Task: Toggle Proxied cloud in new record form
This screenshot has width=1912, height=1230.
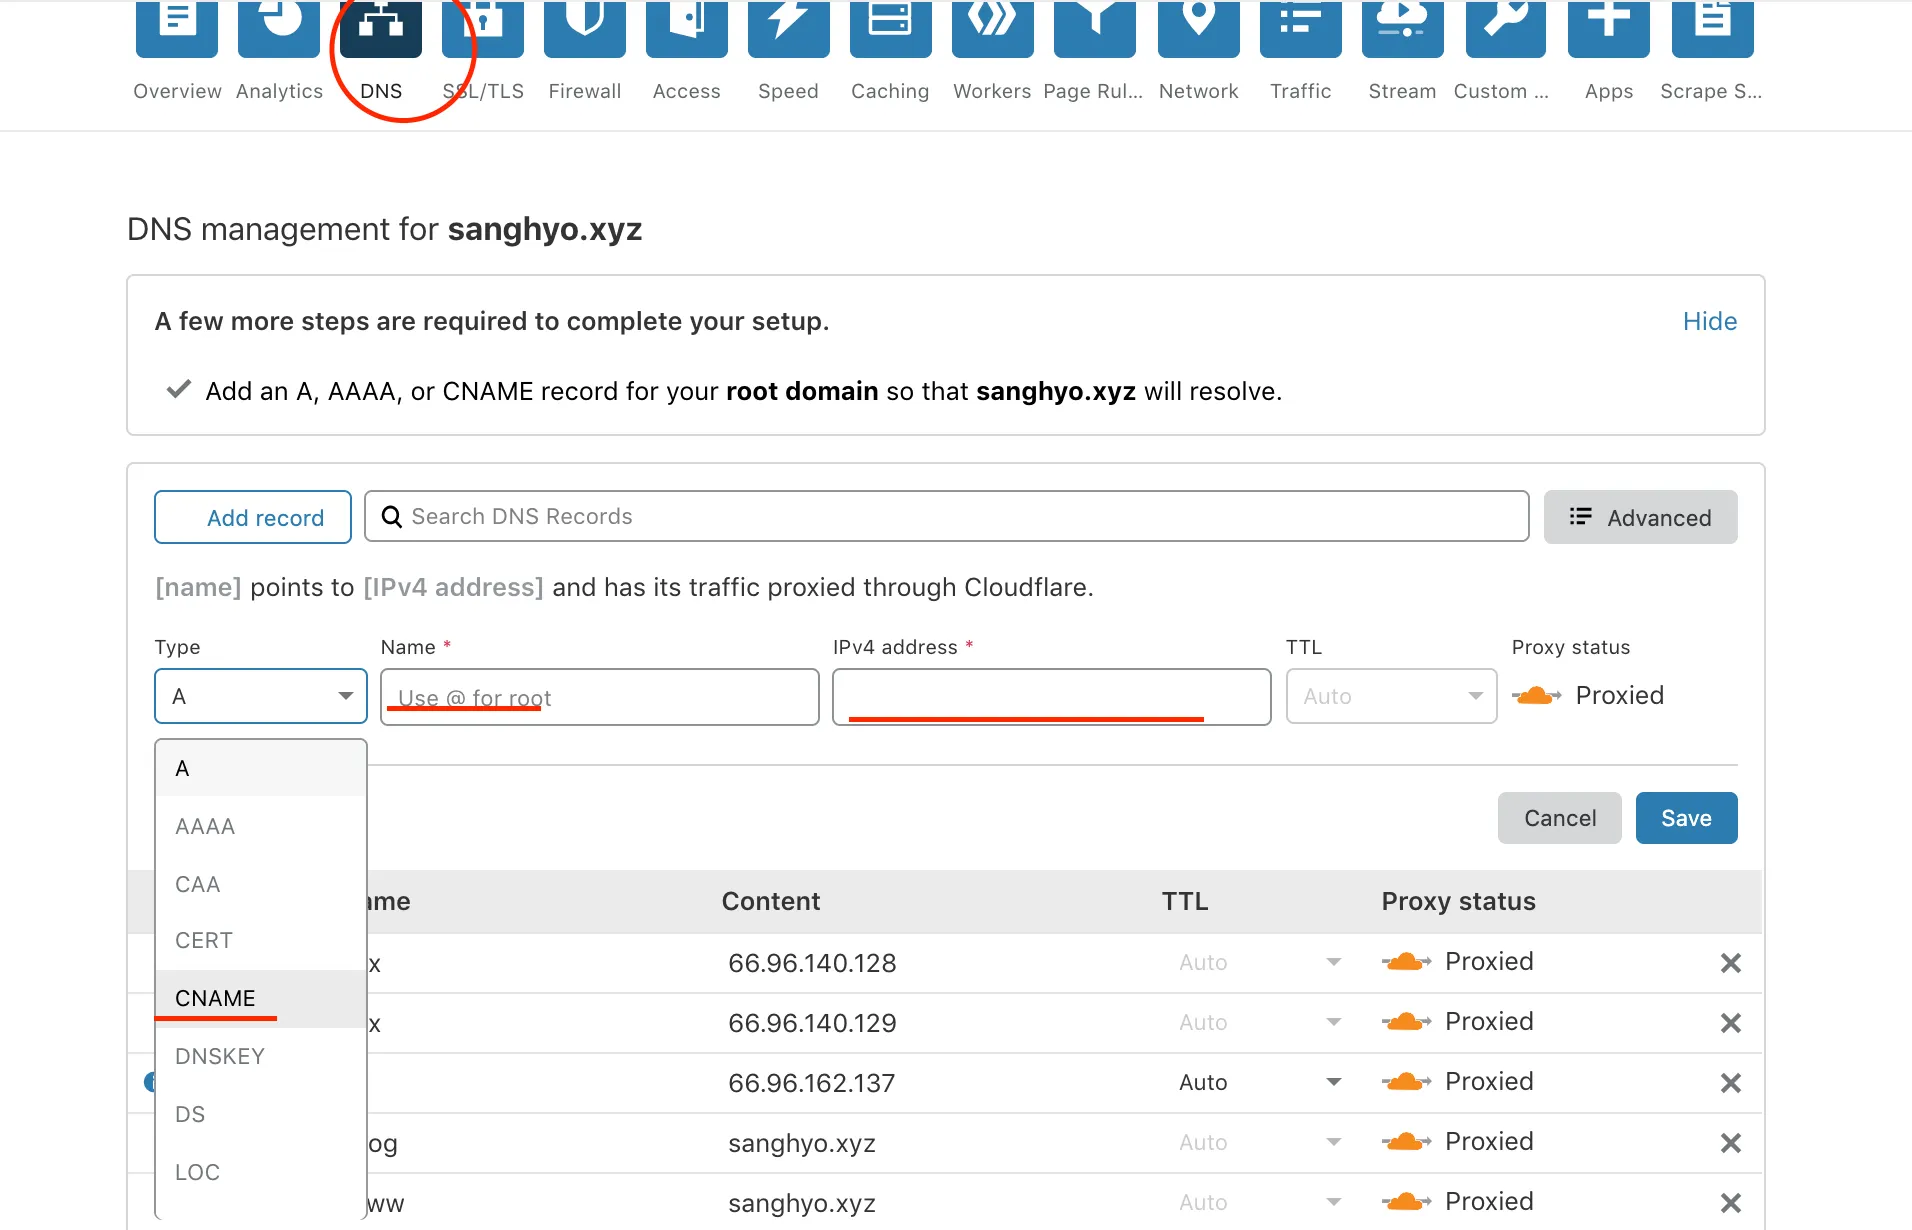Action: (x=1537, y=696)
